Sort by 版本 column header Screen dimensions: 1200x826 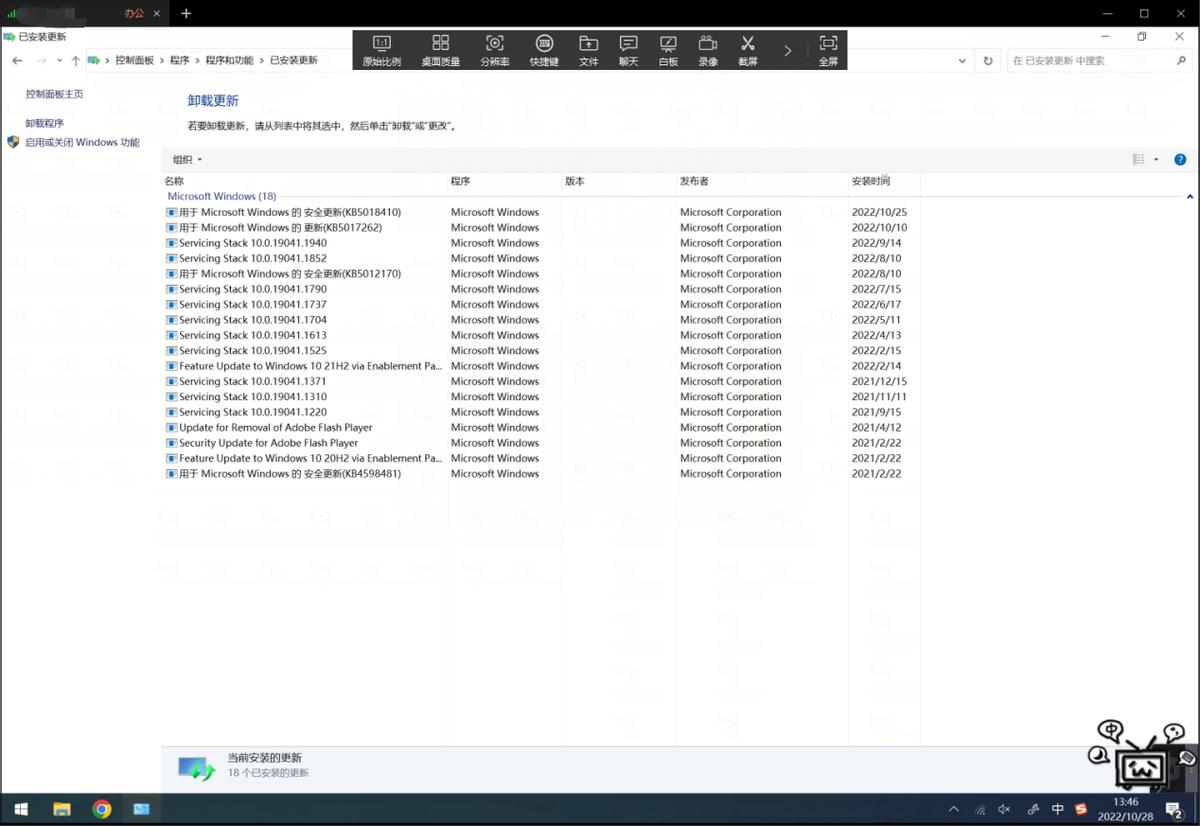(x=619, y=182)
